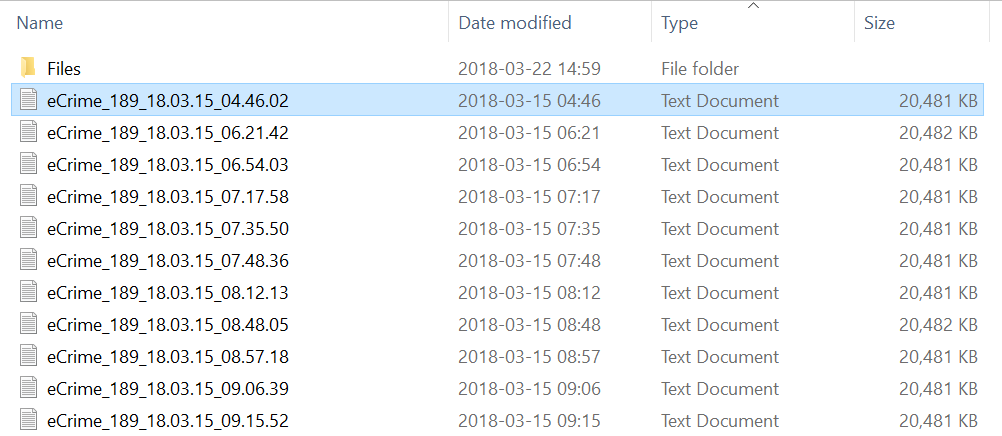The height and width of the screenshot is (436, 1002).
Task: Select the eCrime_189_18.03.15_08.57.18 file name
Action: (168, 356)
